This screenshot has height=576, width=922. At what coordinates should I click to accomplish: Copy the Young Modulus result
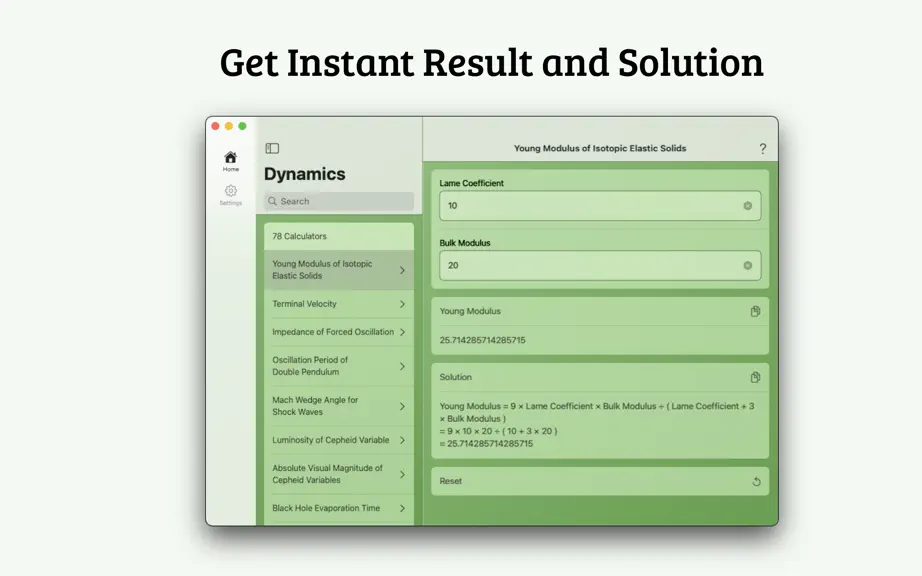click(x=756, y=312)
